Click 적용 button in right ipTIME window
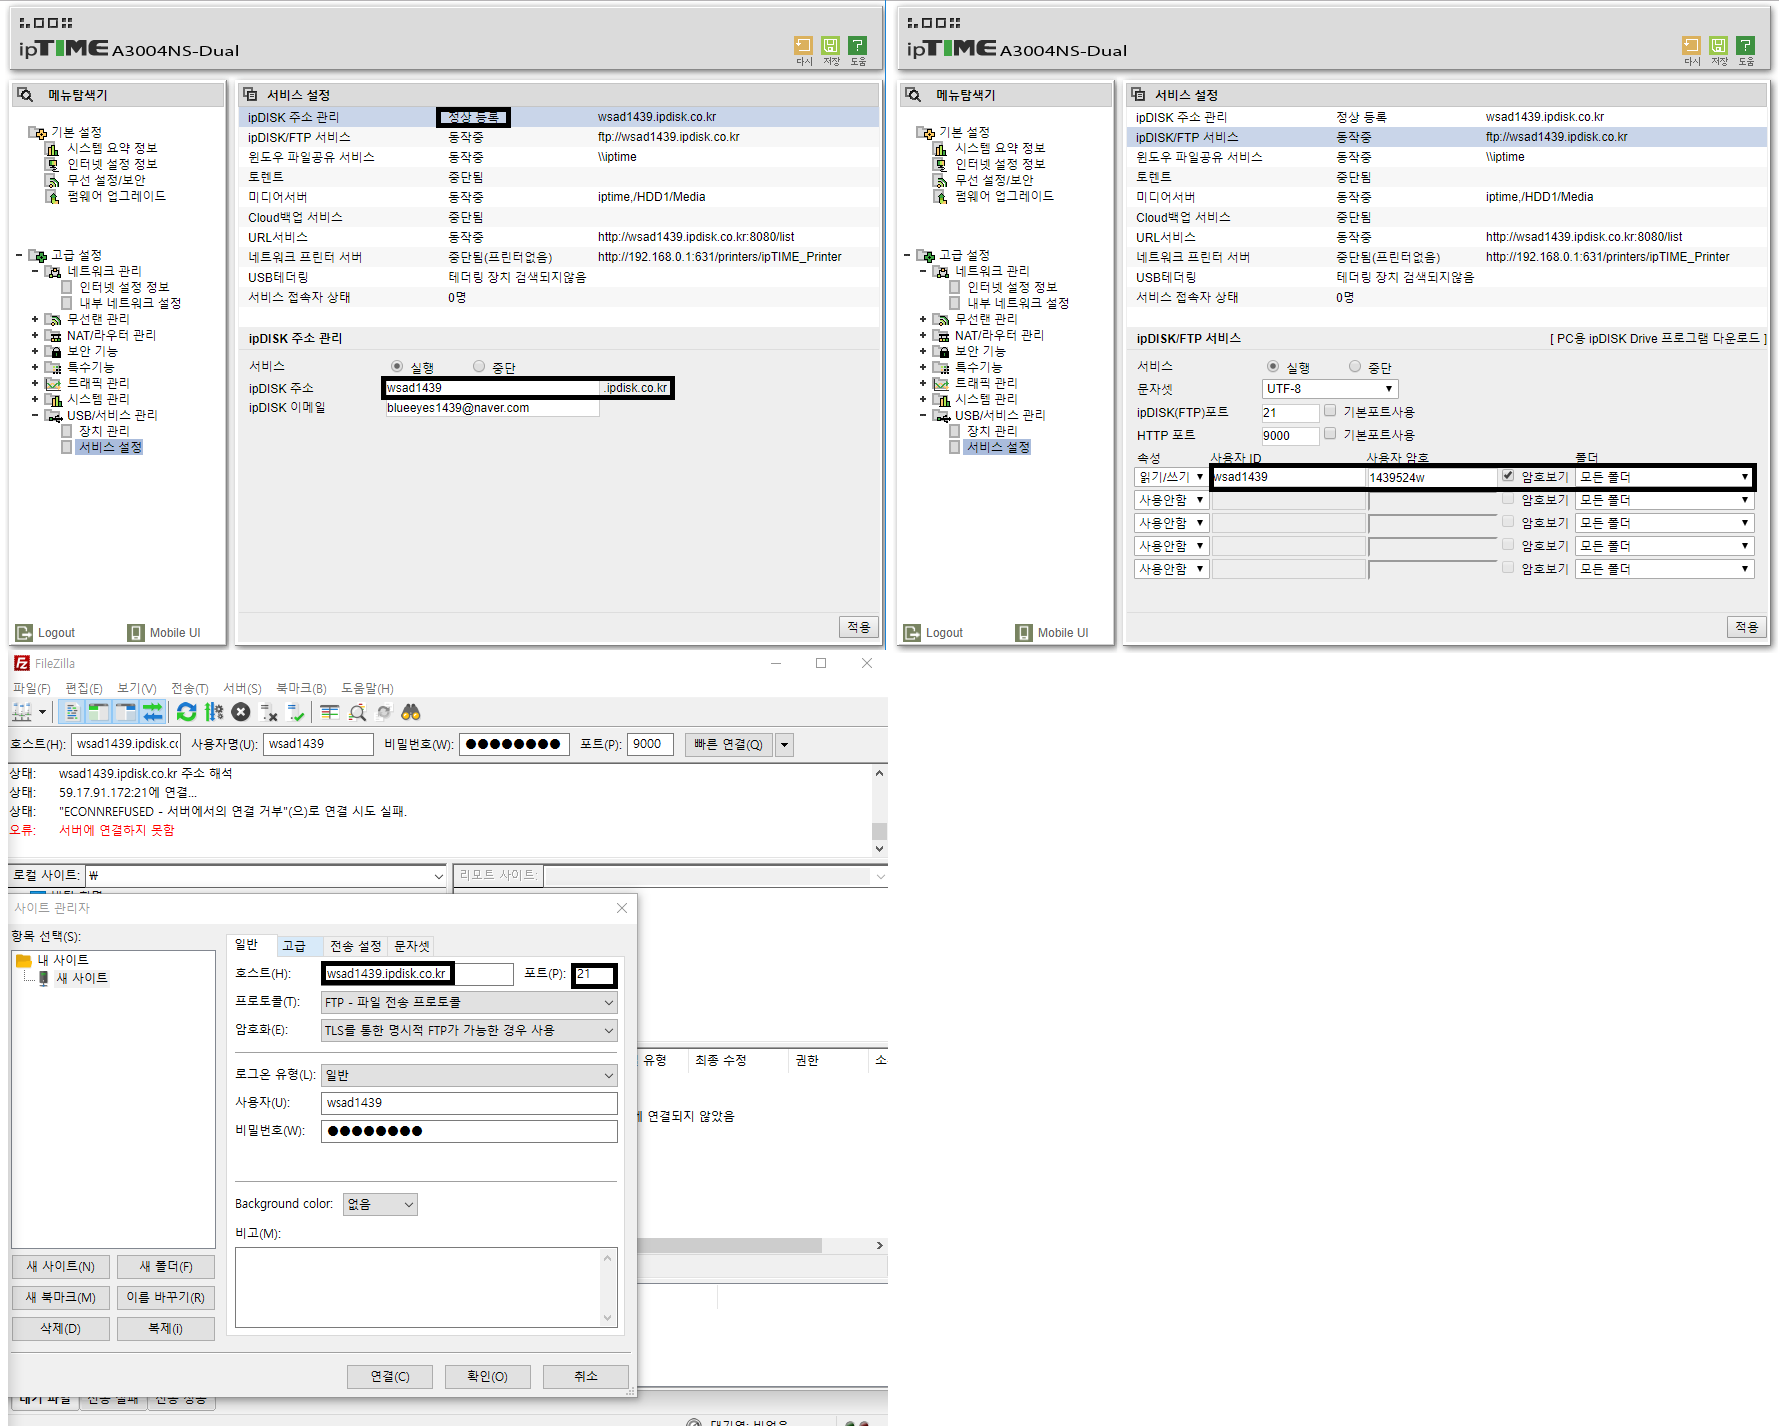The width and height of the screenshot is (1779, 1426). tap(1747, 627)
